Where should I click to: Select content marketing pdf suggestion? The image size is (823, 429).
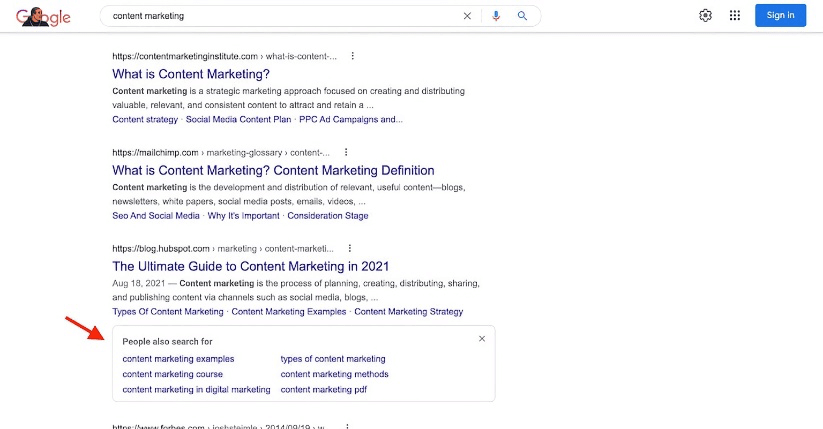pyautogui.click(x=324, y=389)
